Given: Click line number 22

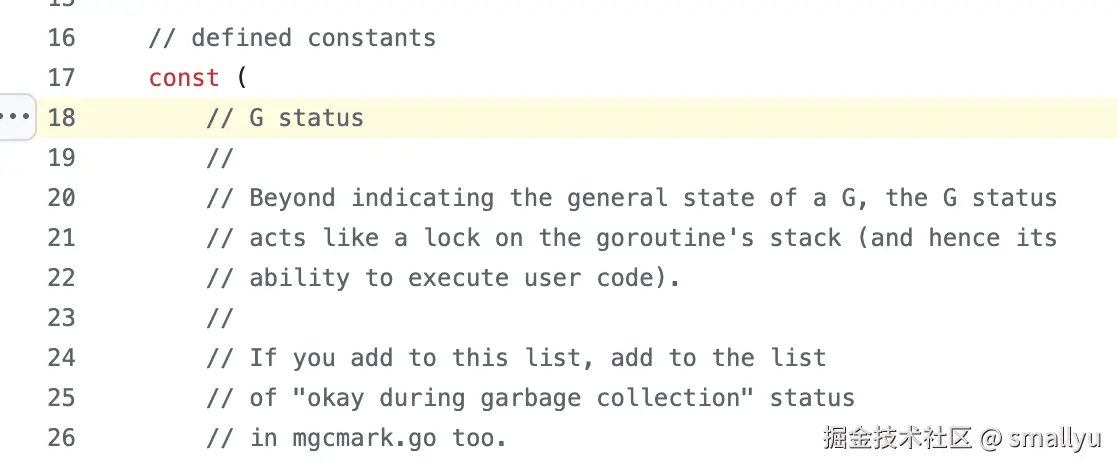Looking at the screenshot, I should point(61,278).
